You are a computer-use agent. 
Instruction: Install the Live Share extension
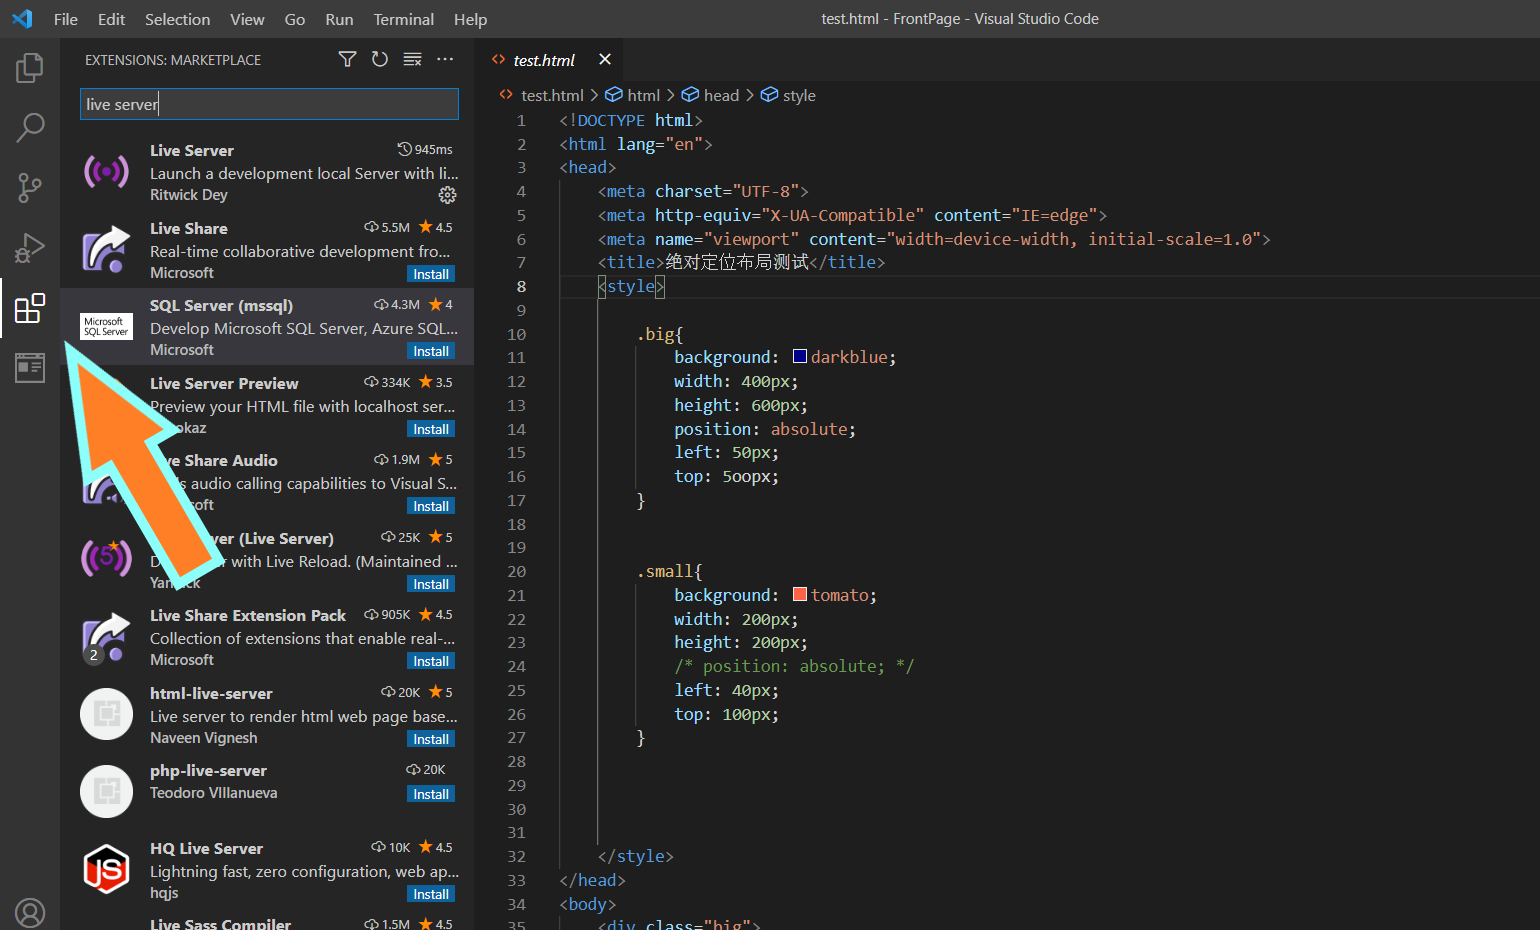431,274
